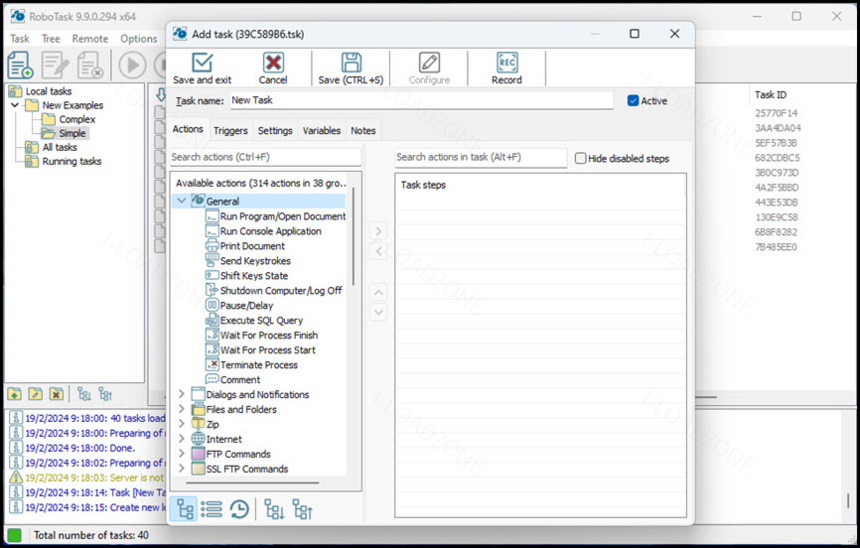
Task: Switch to the Triggers tab
Action: coord(230,131)
